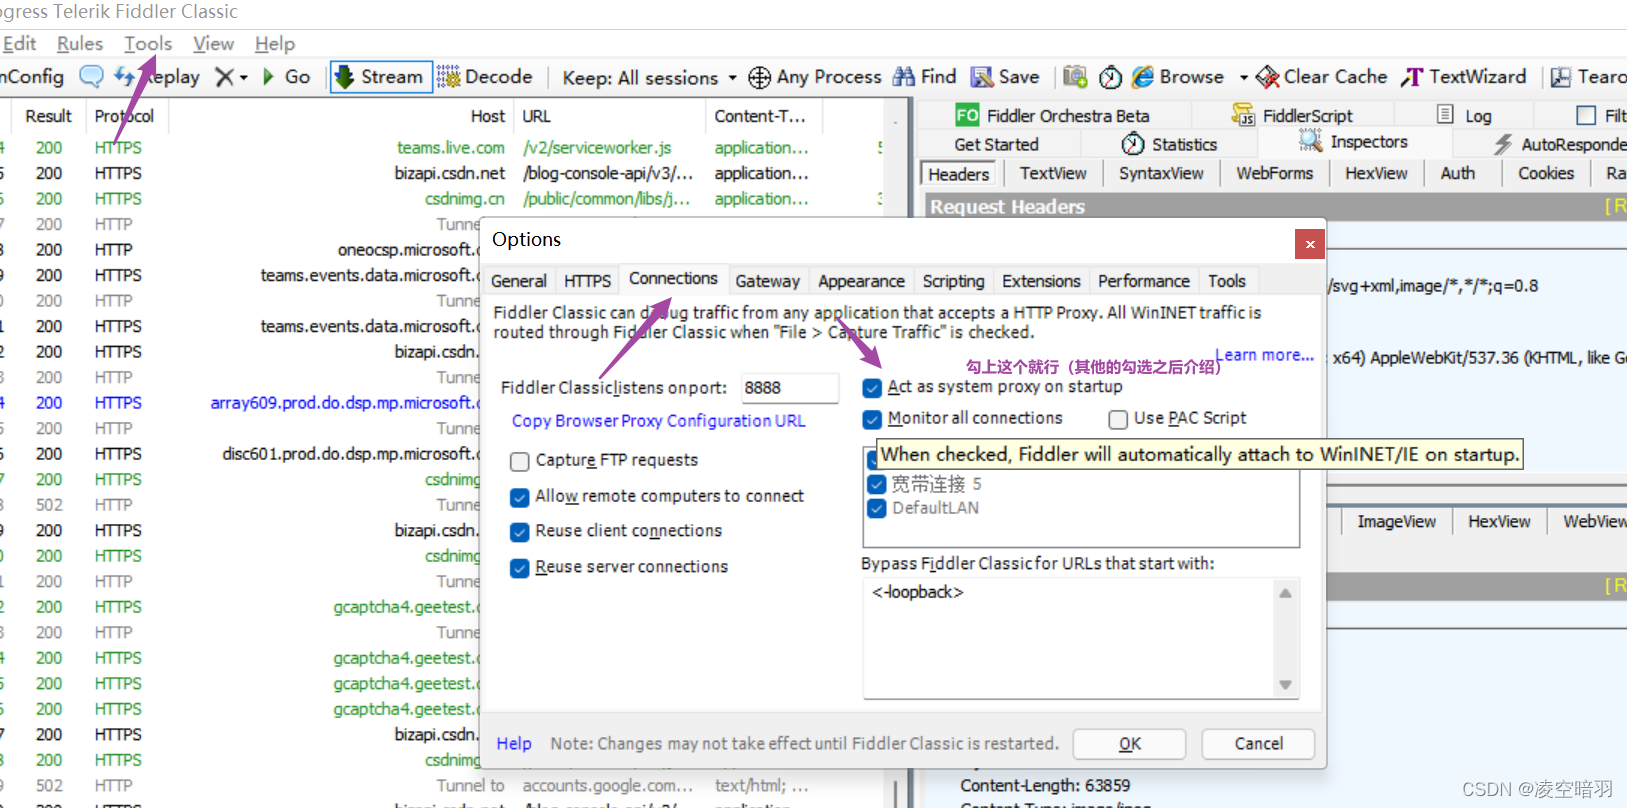Switch to the General options tab
Image resolution: width=1627 pixels, height=808 pixels.
519,282
